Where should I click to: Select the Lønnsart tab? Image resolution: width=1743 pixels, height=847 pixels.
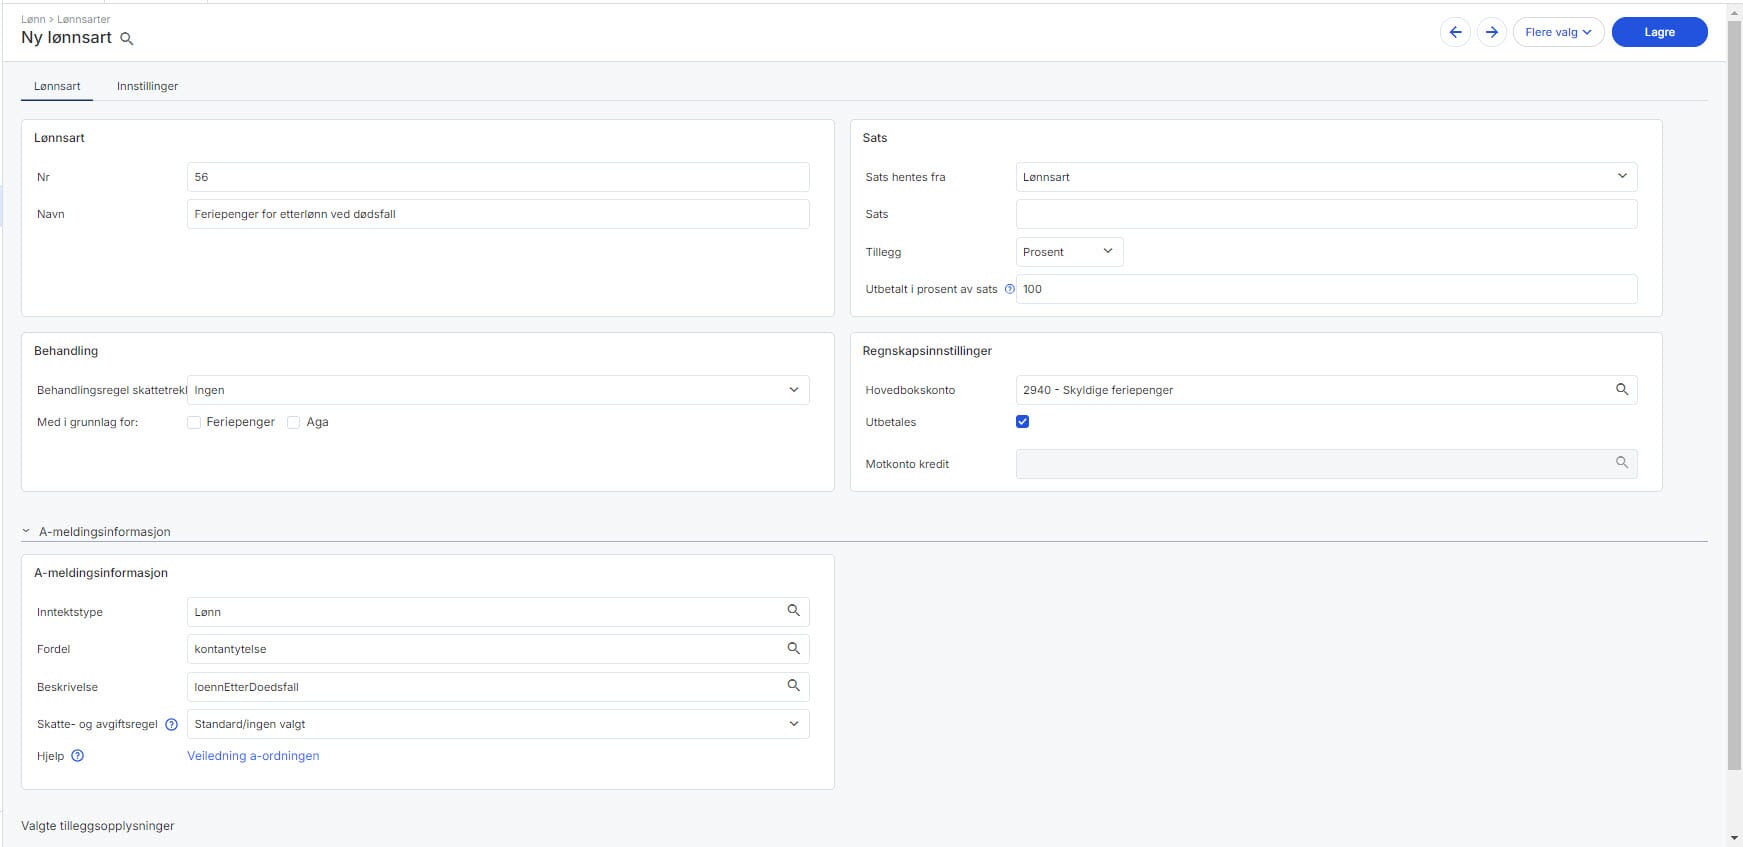57,86
